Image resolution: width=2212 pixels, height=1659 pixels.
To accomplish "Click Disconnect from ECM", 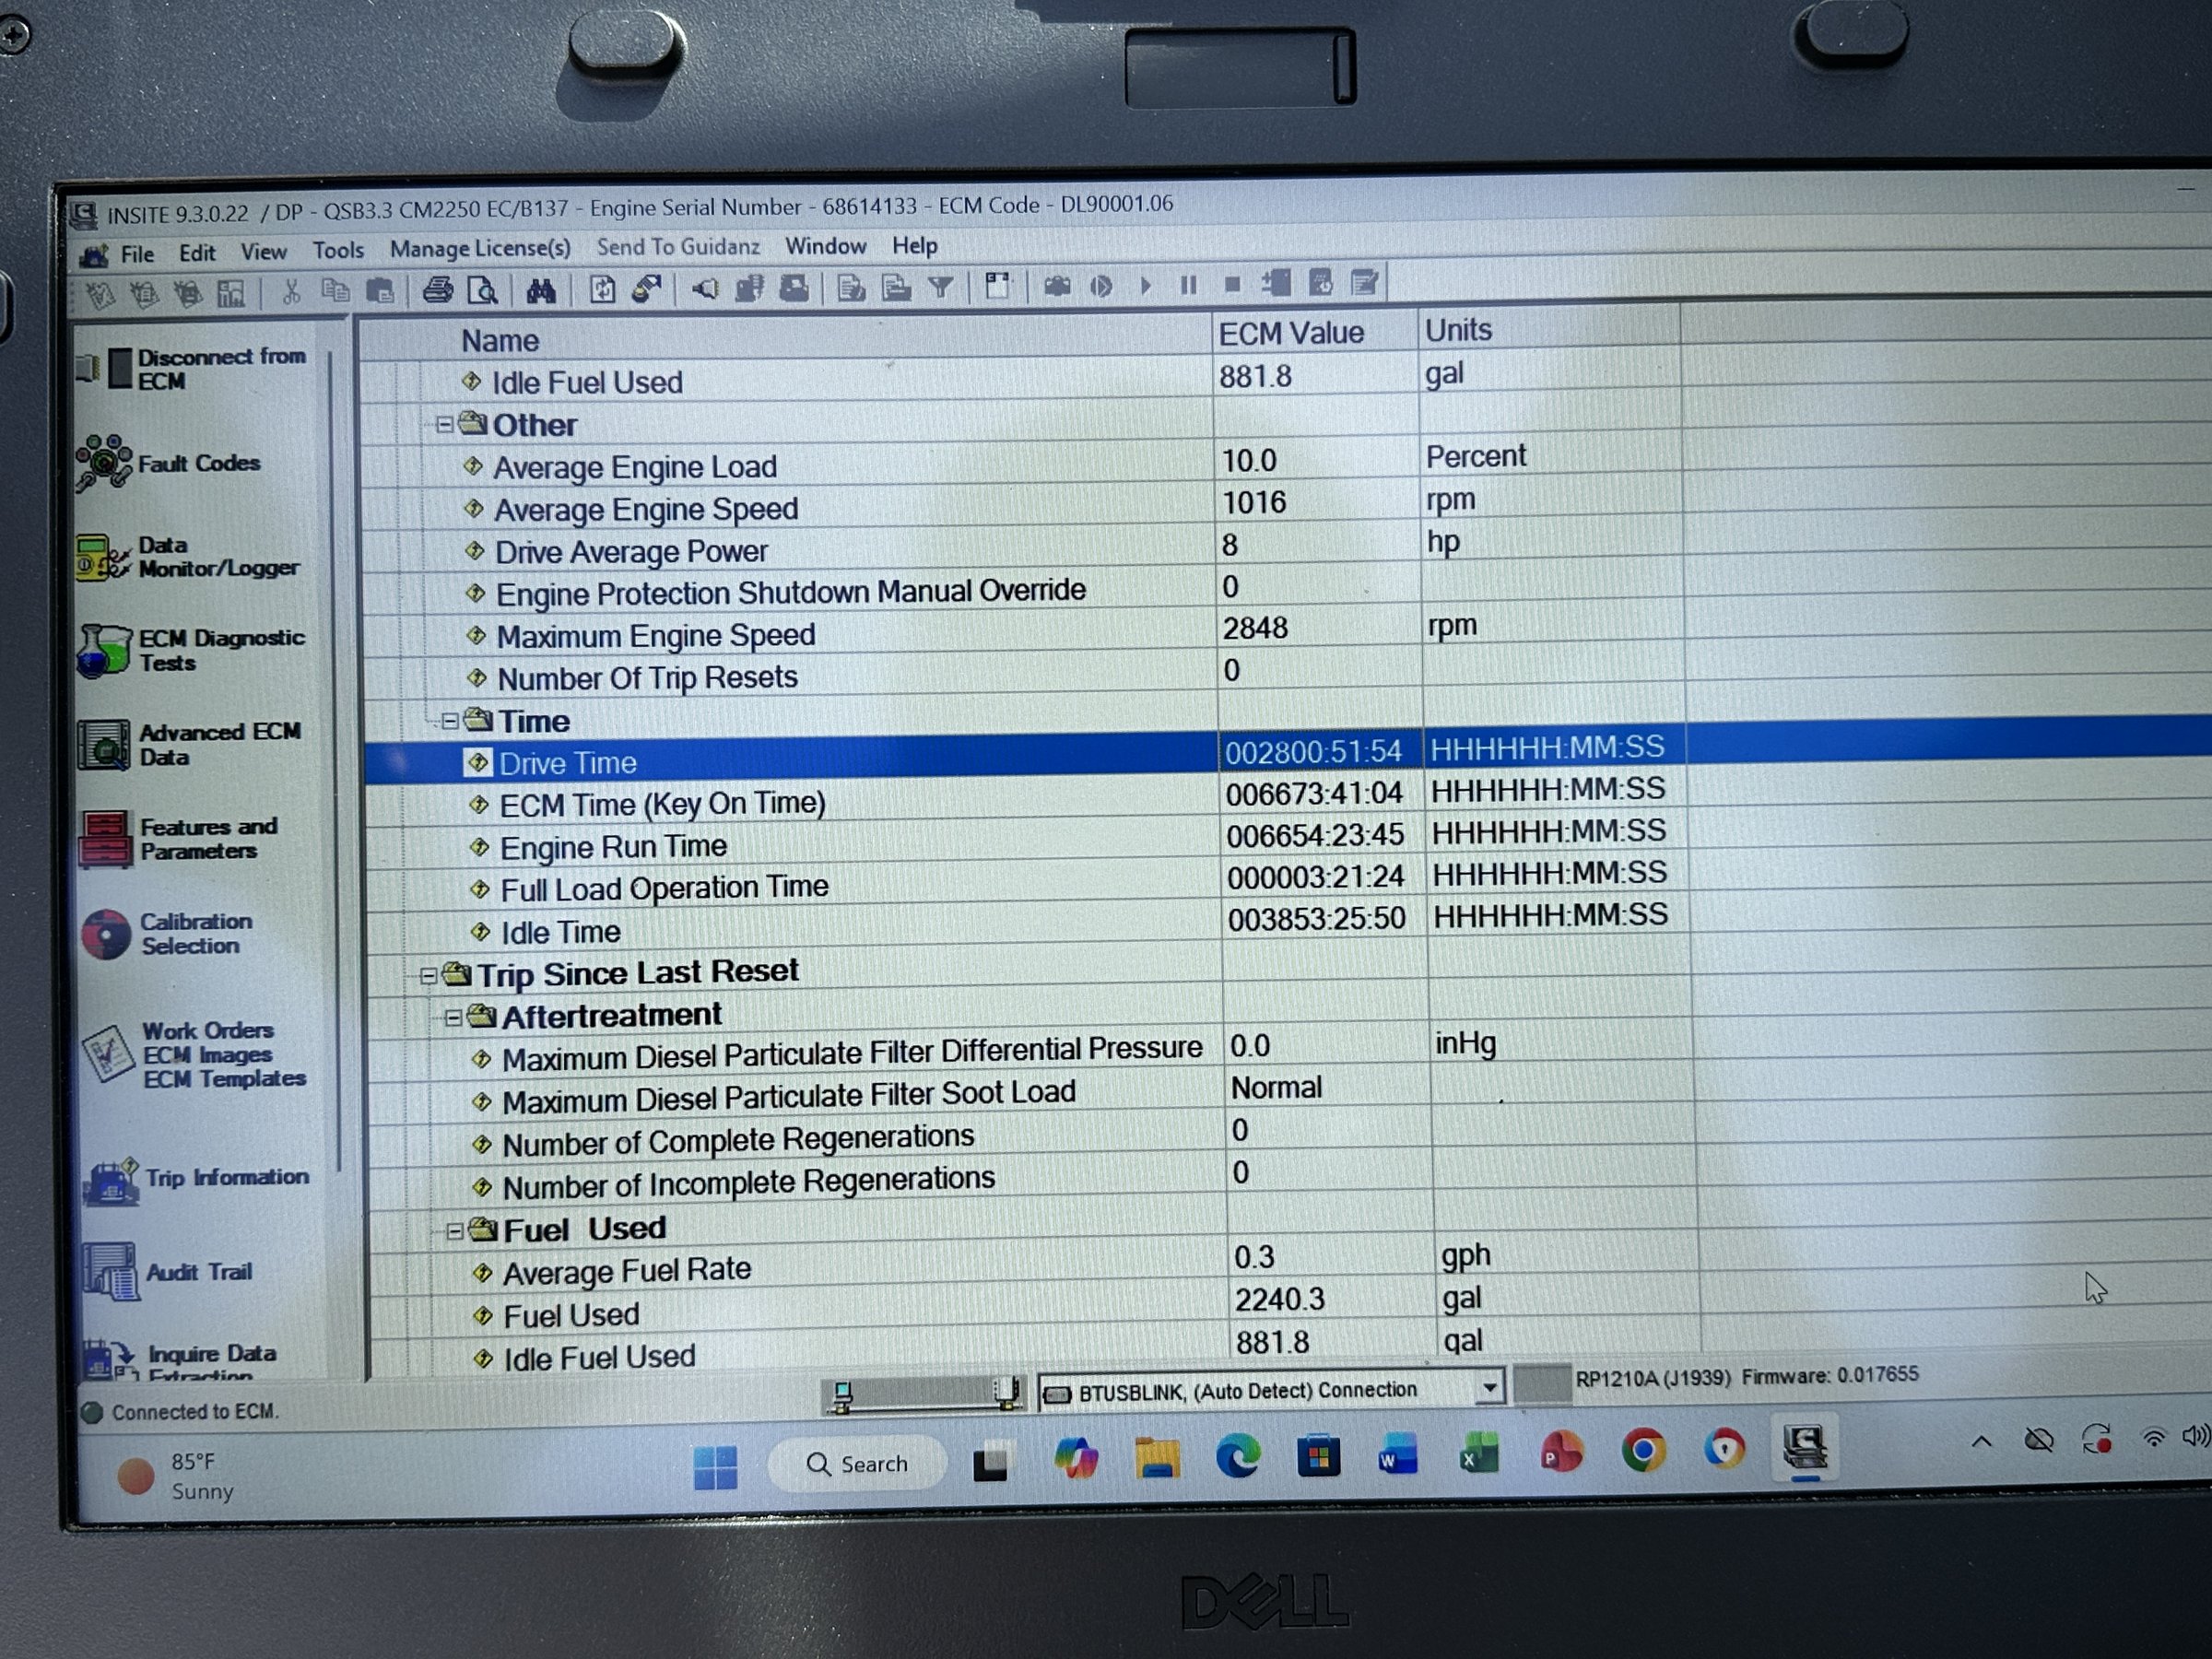I will point(192,369).
